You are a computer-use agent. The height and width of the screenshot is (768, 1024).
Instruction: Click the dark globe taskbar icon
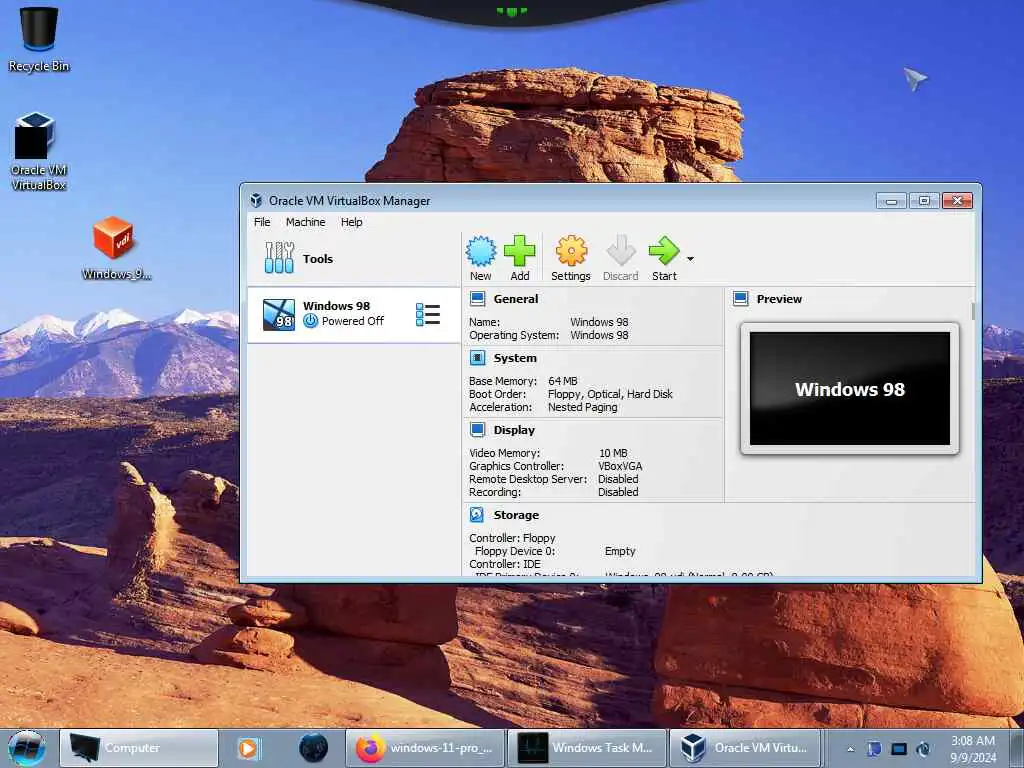[313, 748]
